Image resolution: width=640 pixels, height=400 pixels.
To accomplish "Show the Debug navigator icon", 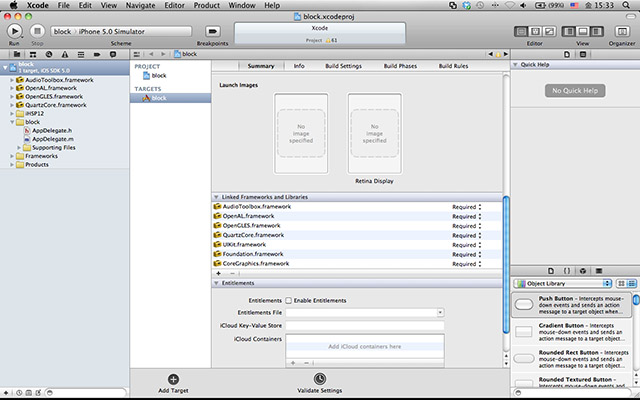I will pyautogui.click(x=81, y=54).
